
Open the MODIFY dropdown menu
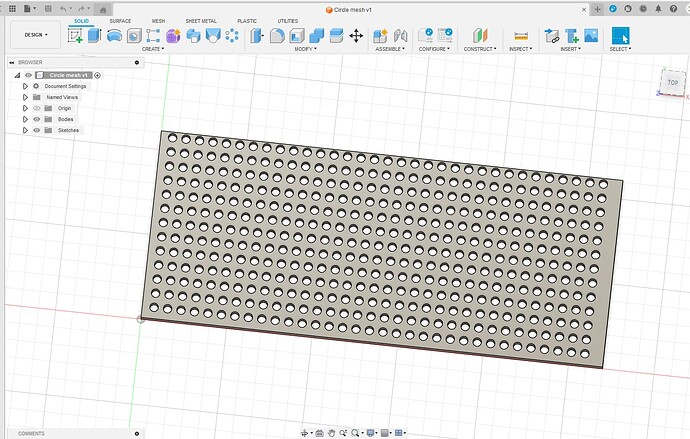pos(305,49)
